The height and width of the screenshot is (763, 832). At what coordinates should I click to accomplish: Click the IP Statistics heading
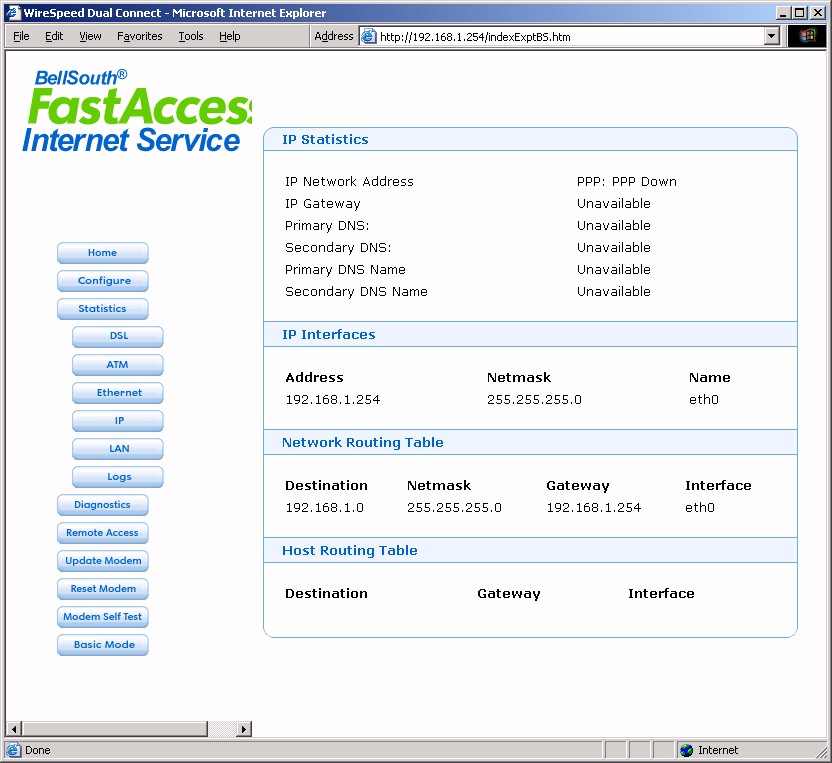pyautogui.click(x=325, y=140)
